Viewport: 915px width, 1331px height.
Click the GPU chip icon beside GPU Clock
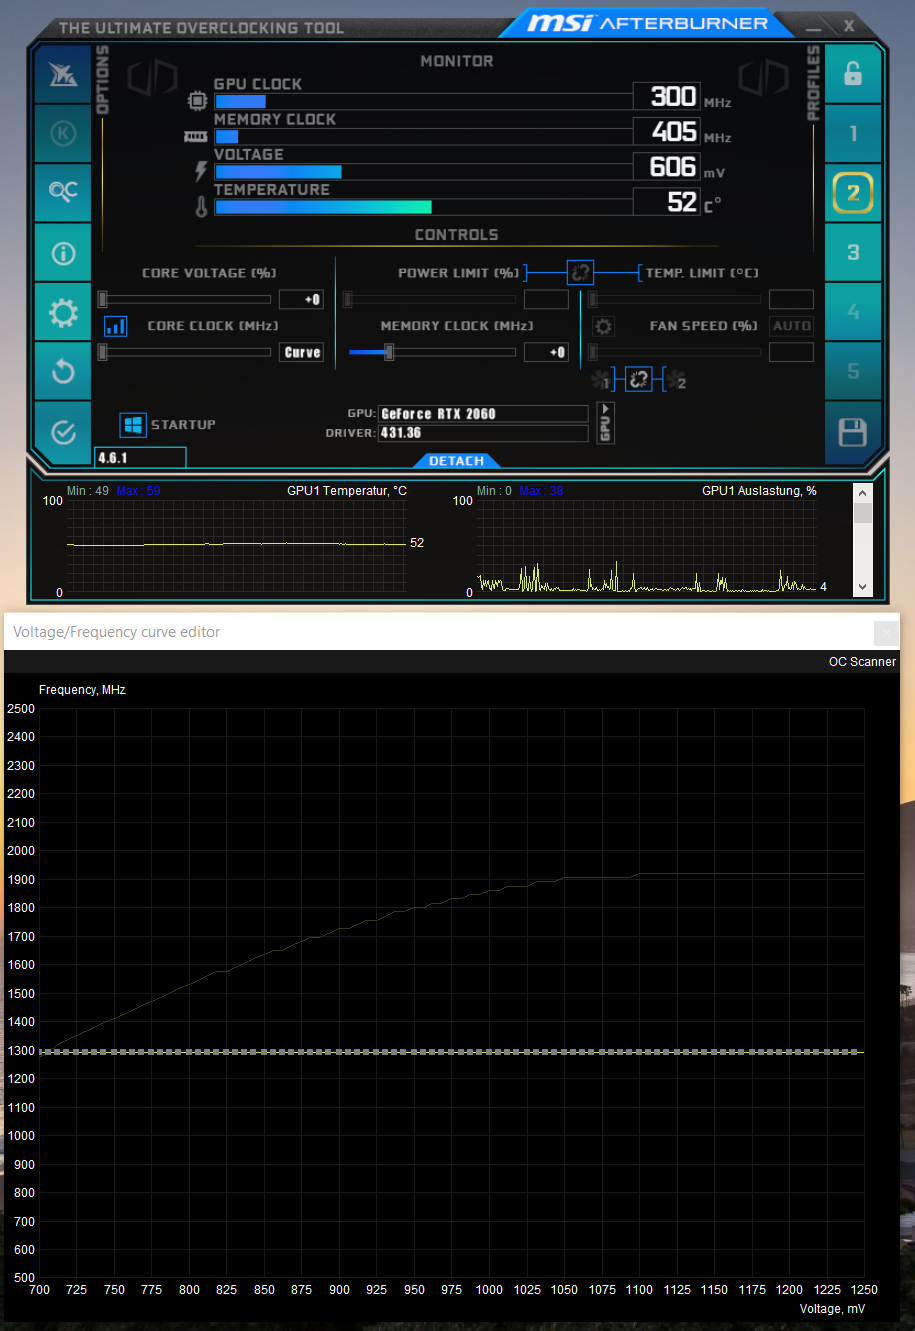[198, 101]
